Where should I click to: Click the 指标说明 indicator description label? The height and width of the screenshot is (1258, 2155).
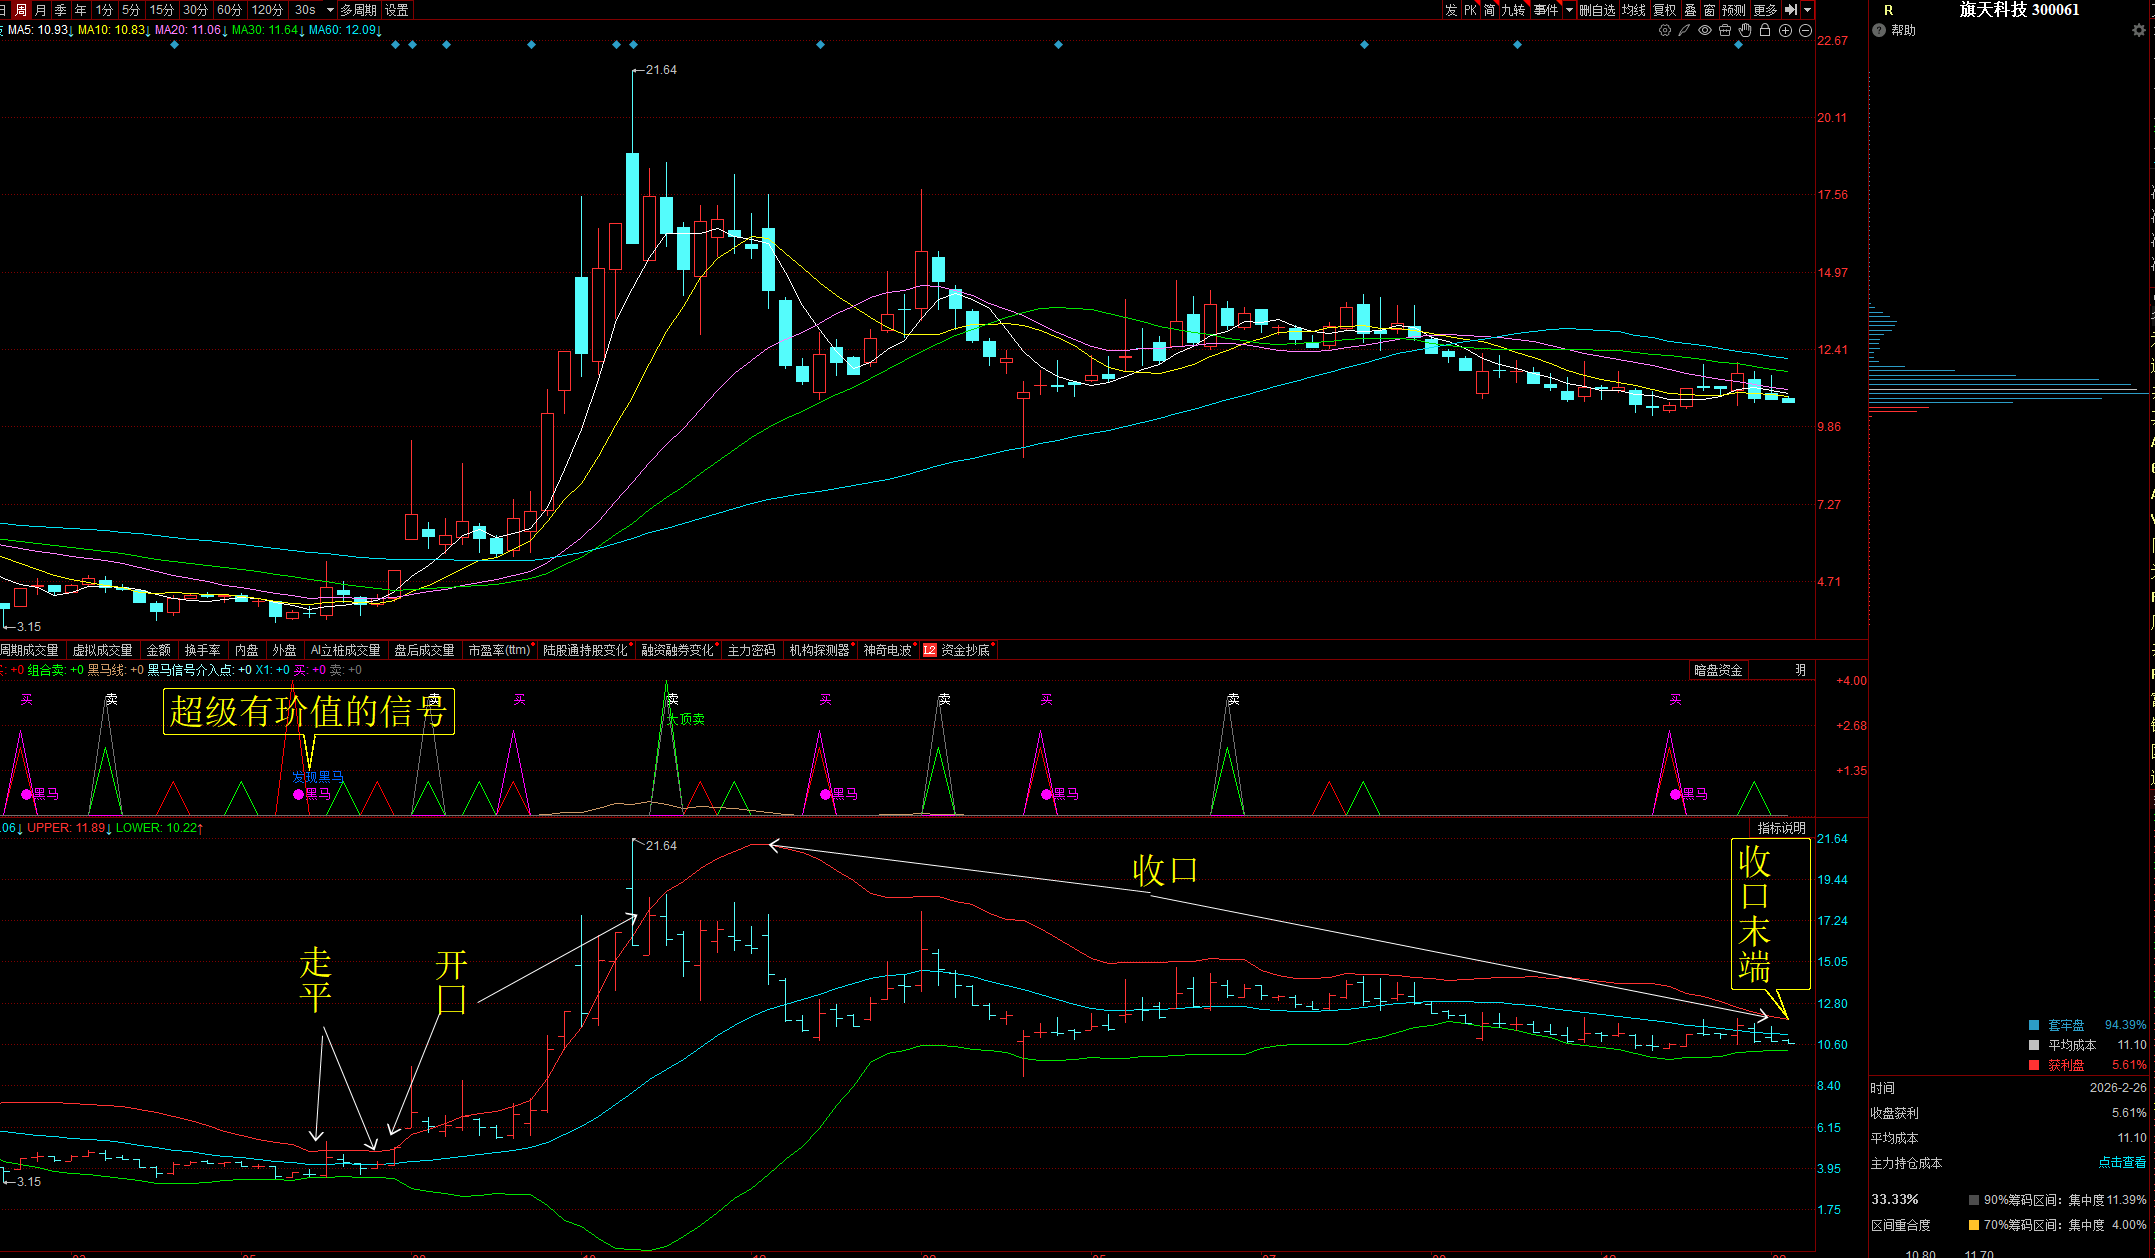point(1781,828)
